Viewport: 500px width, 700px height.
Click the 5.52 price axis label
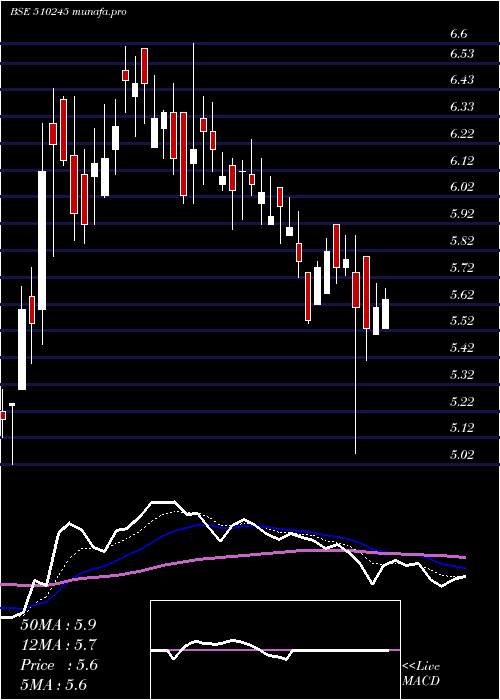click(462, 321)
